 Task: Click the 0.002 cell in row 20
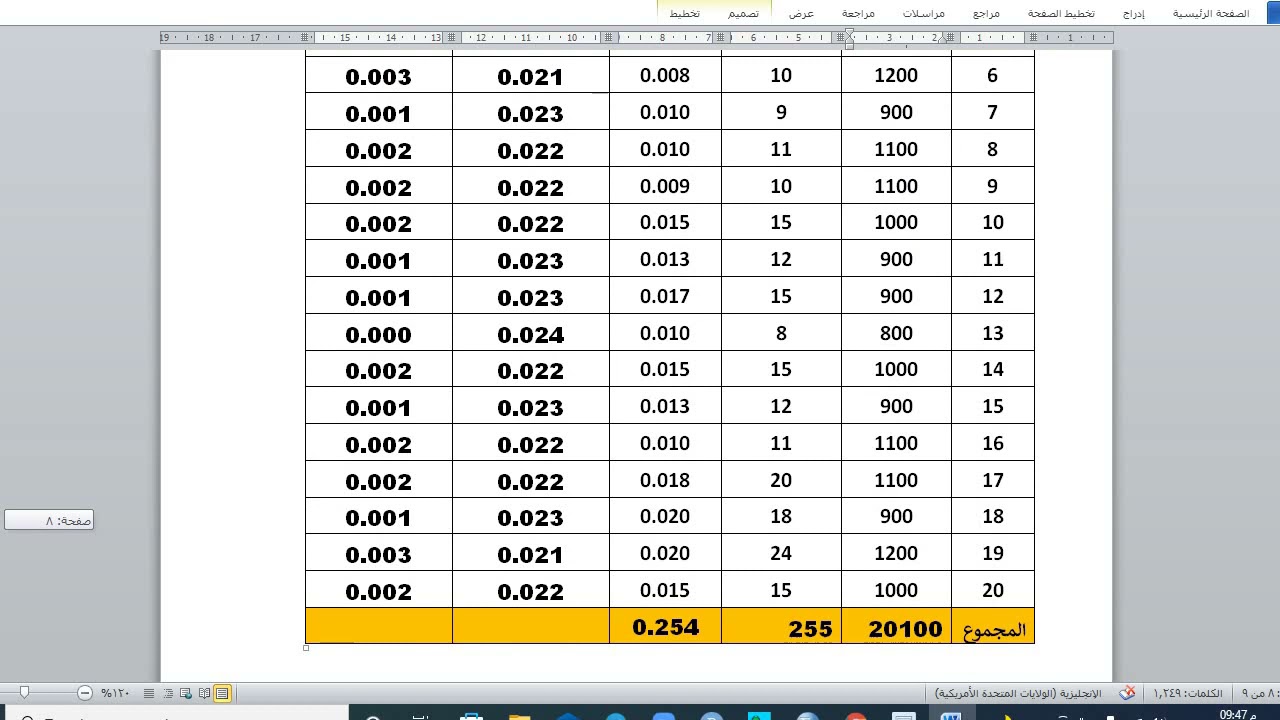coord(378,591)
